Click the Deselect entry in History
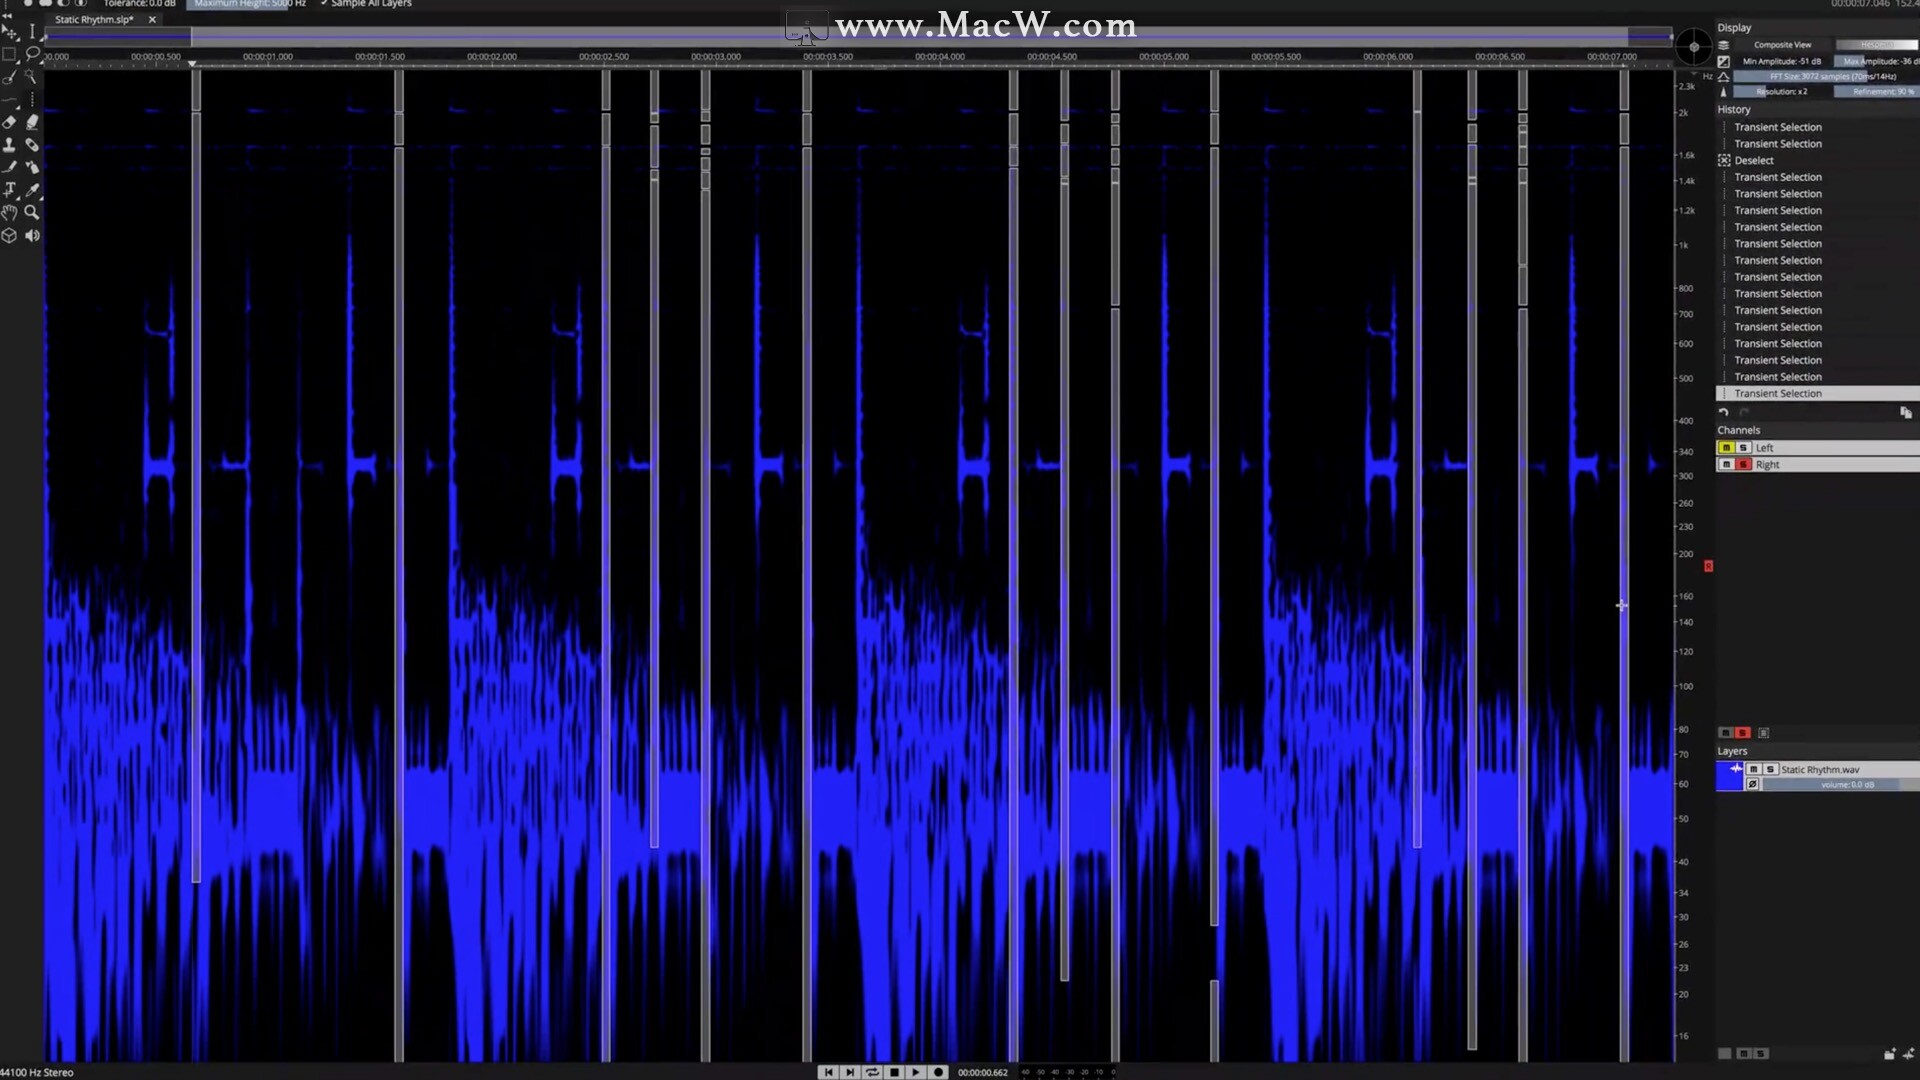Screen dimensions: 1920x1080 pos(1755,160)
